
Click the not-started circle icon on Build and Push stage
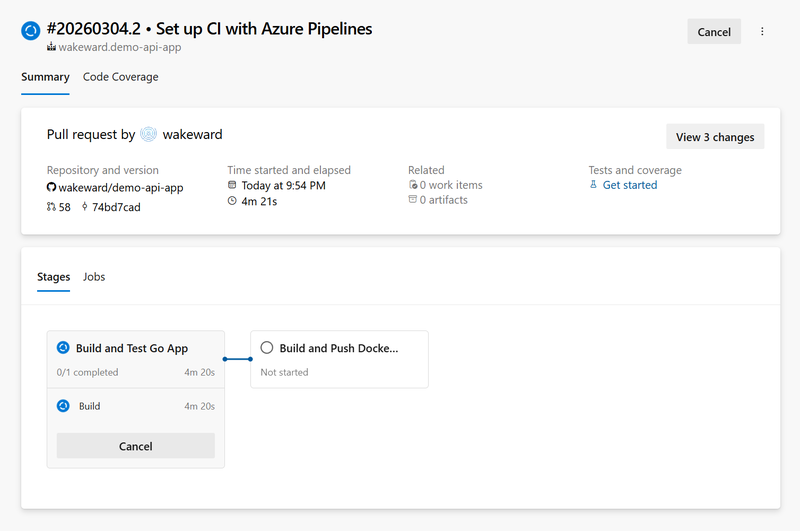tap(267, 348)
